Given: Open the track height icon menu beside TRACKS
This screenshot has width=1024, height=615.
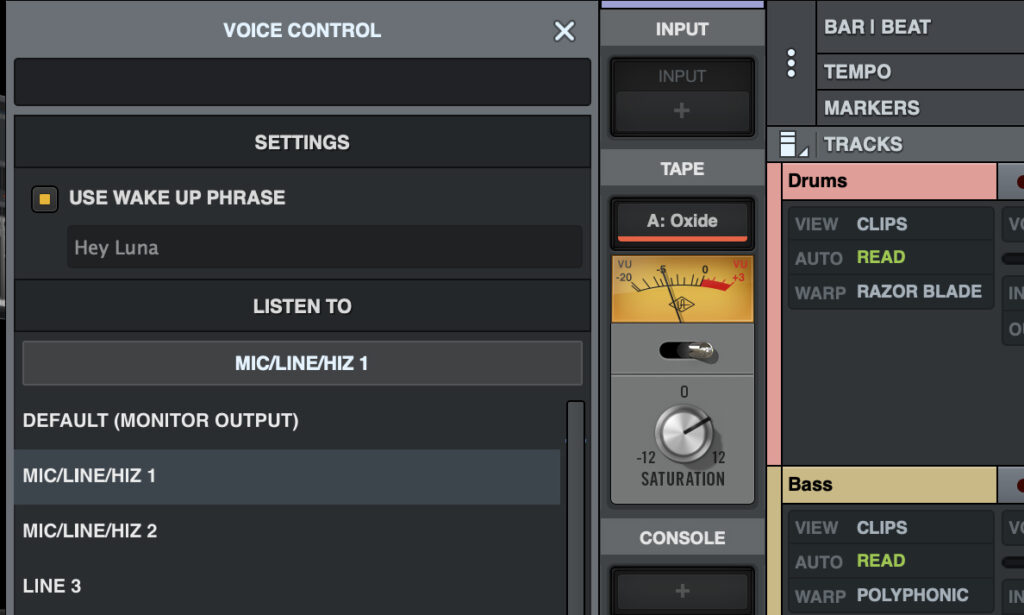Looking at the screenshot, I should click(793, 144).
